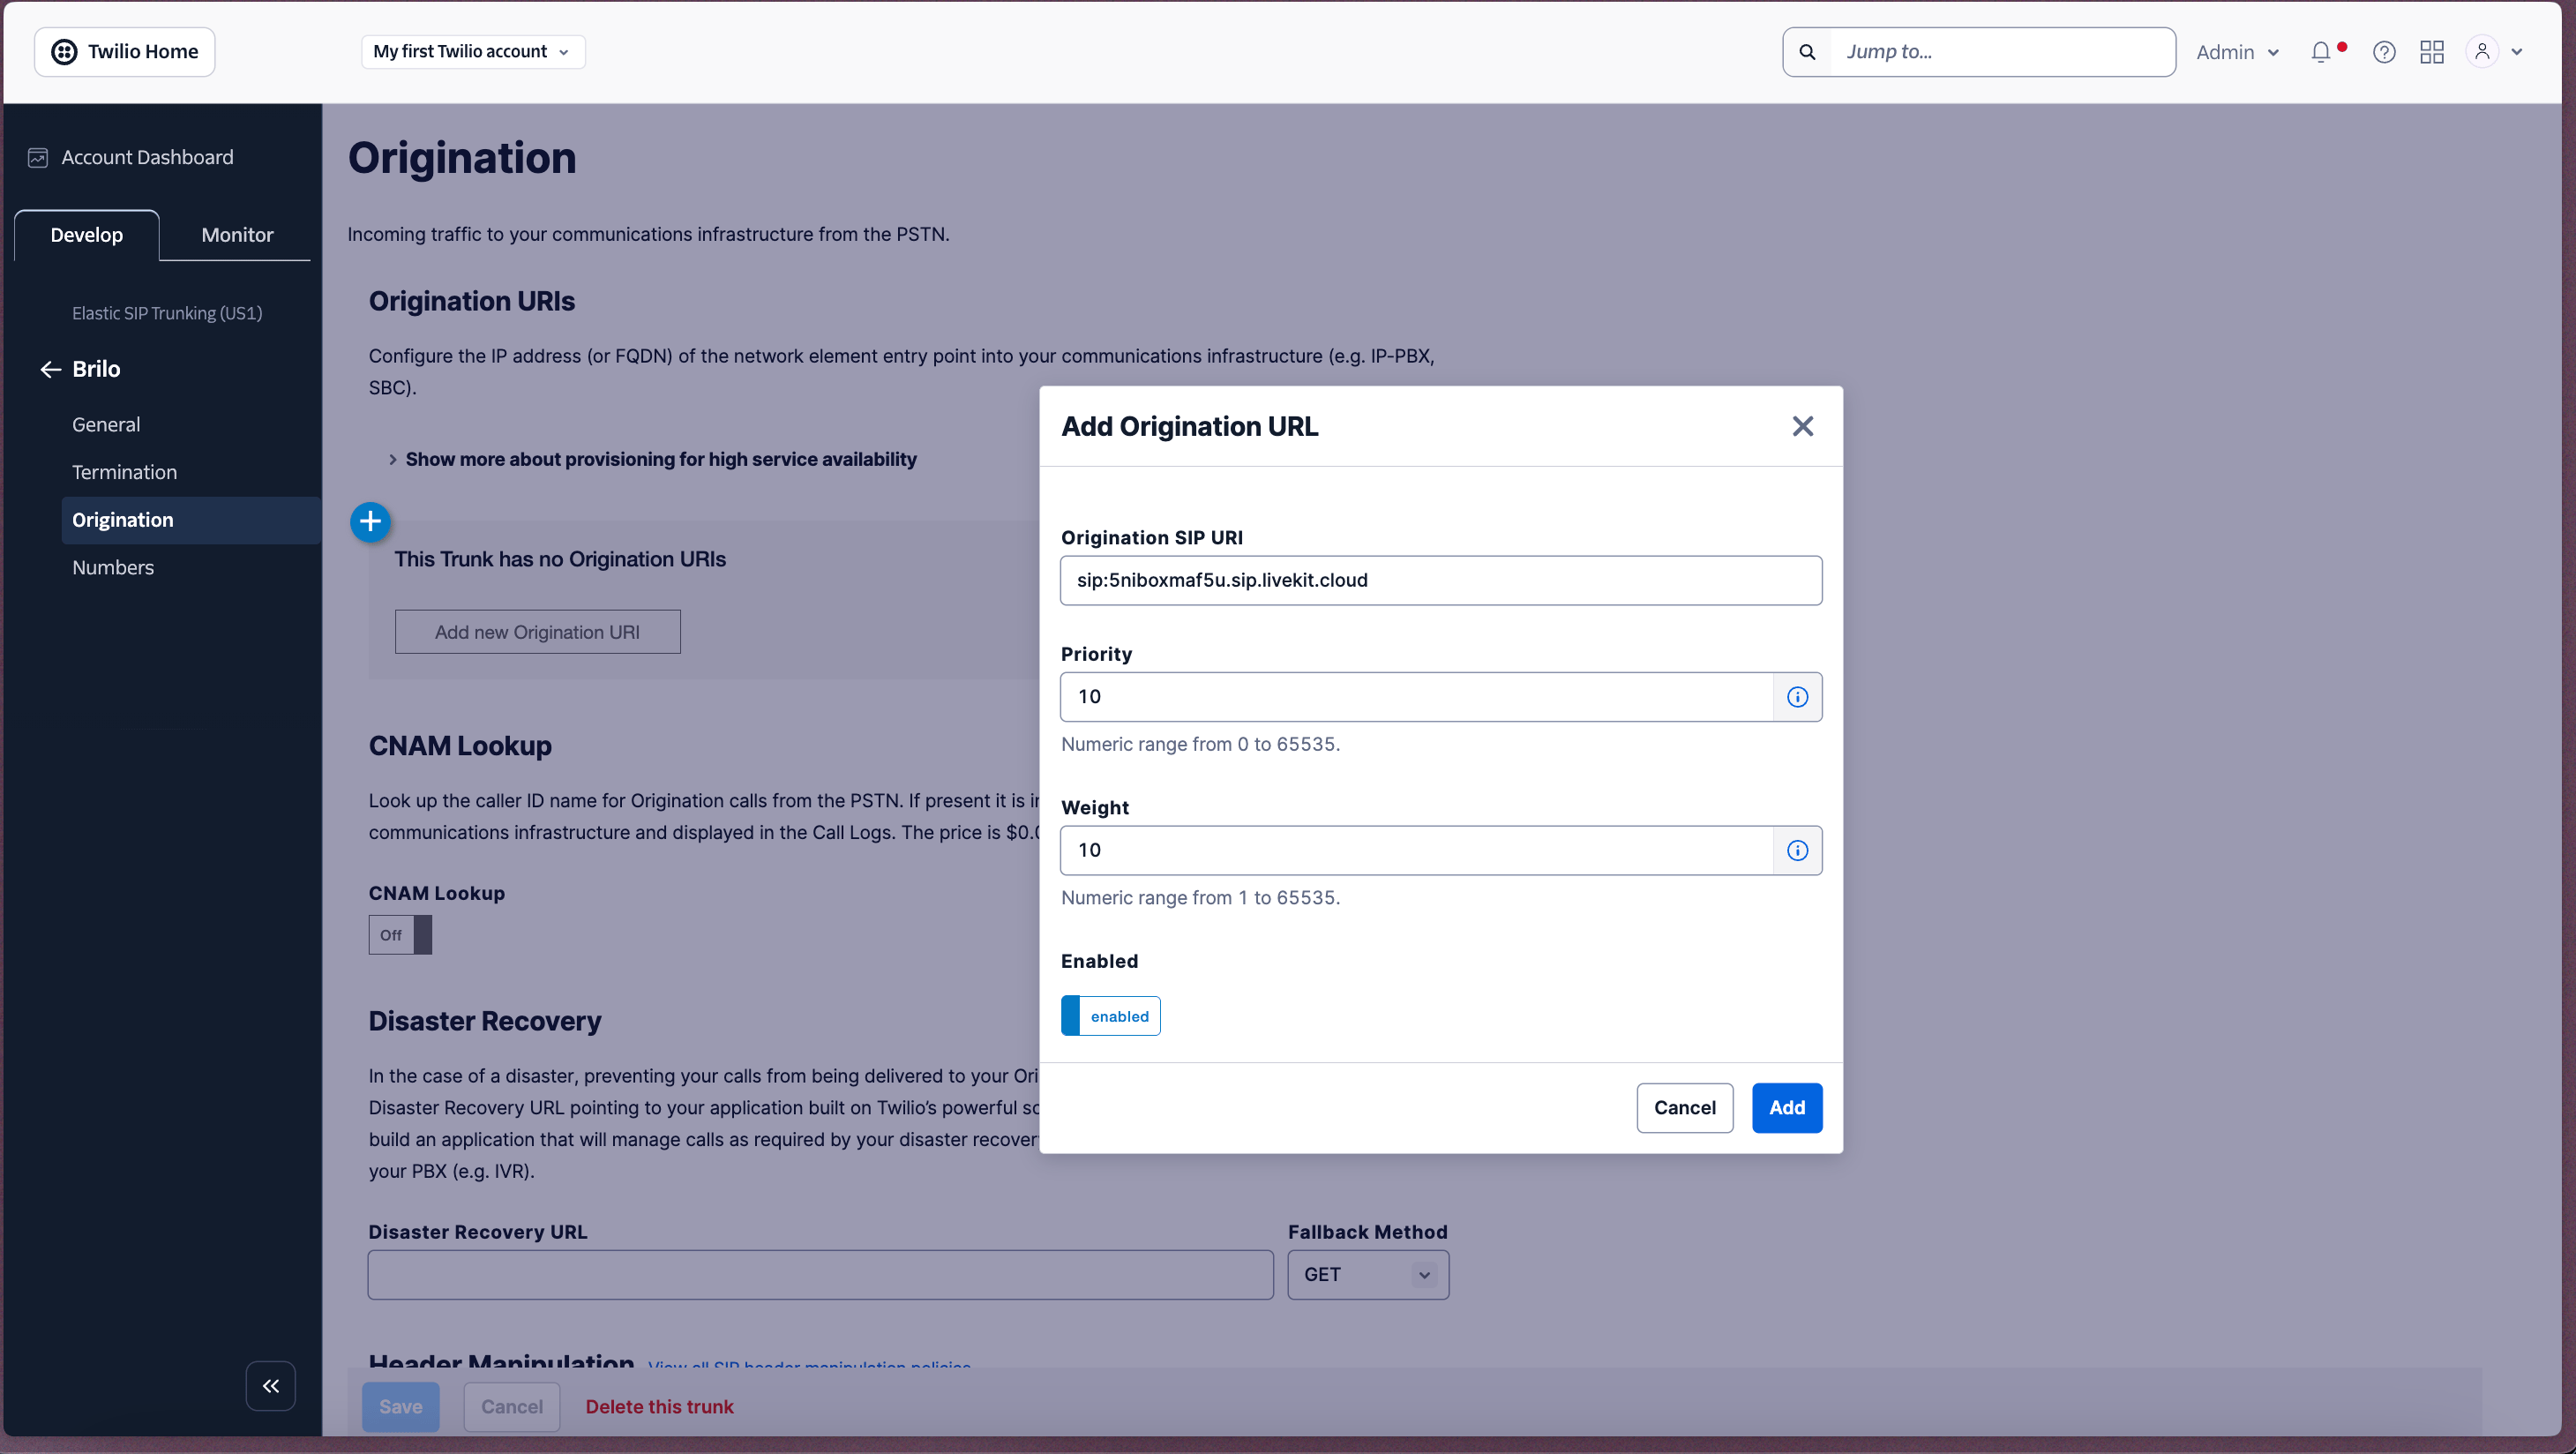Click the back arrow beside Brilo

pyautogui.click(x=50, y=370)
